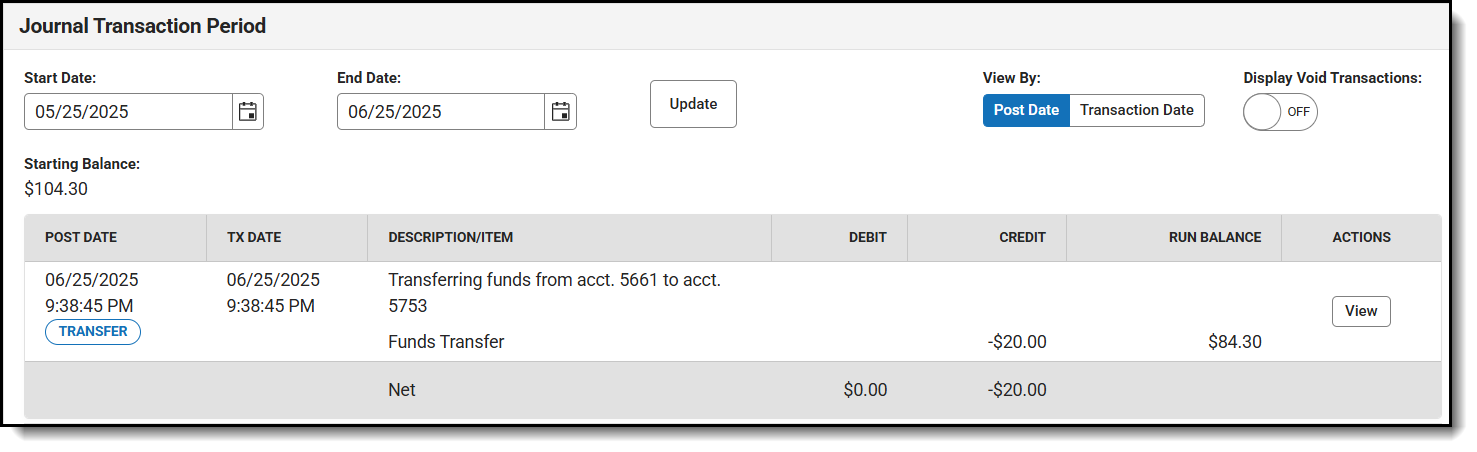Viewport: 1477px width, 452px height.
Task: Click the $84.30 run balance value
Action: (x=1234, y=342)
